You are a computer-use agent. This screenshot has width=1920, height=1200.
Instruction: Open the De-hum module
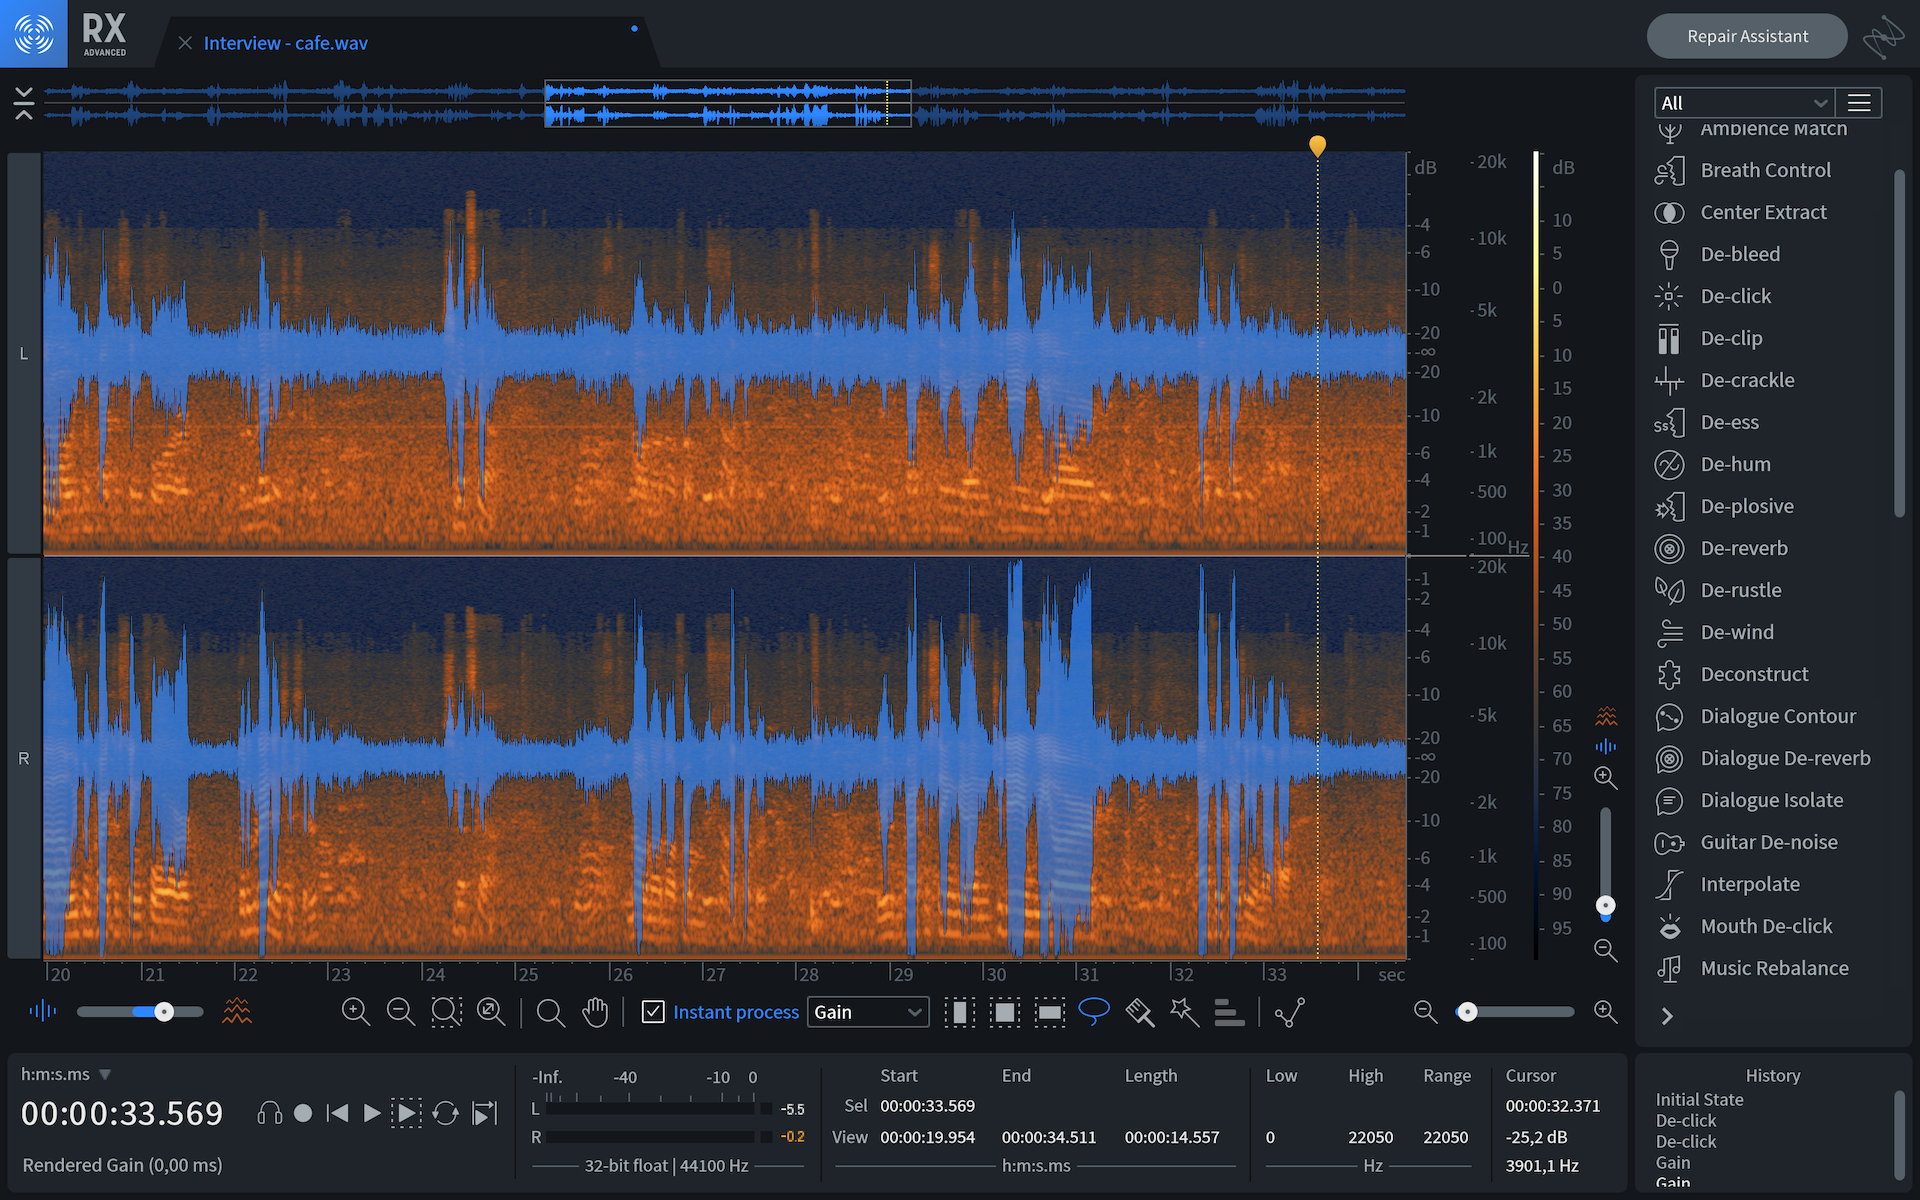[1735, 464]
